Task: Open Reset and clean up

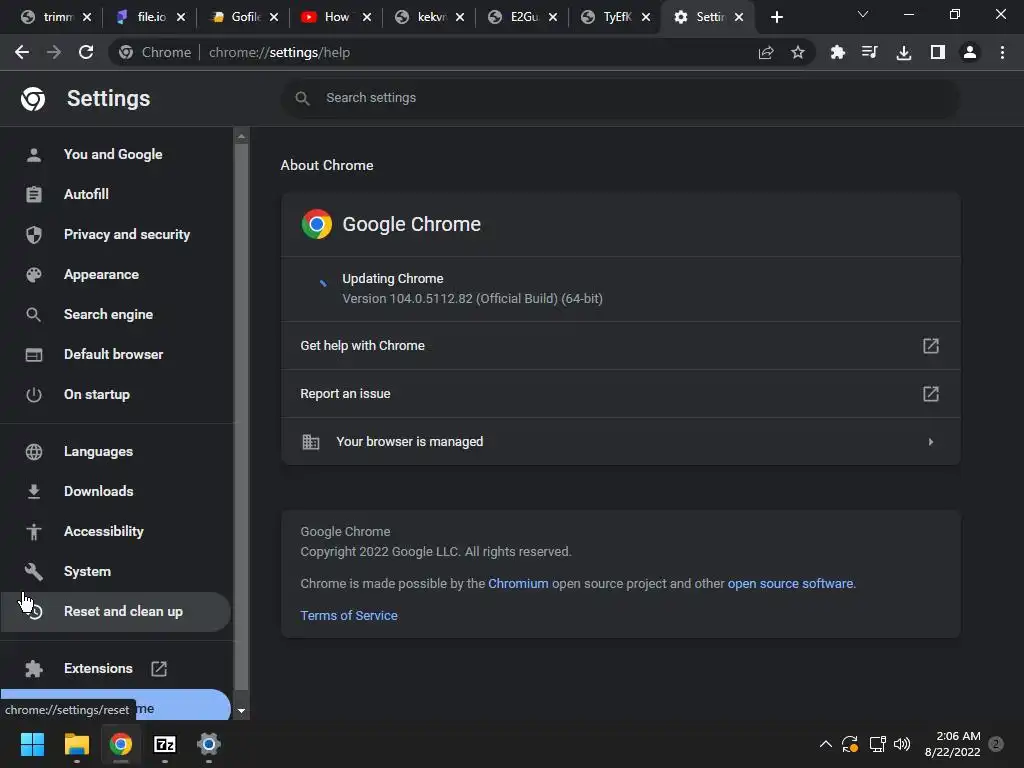Action: pos(116,611)
